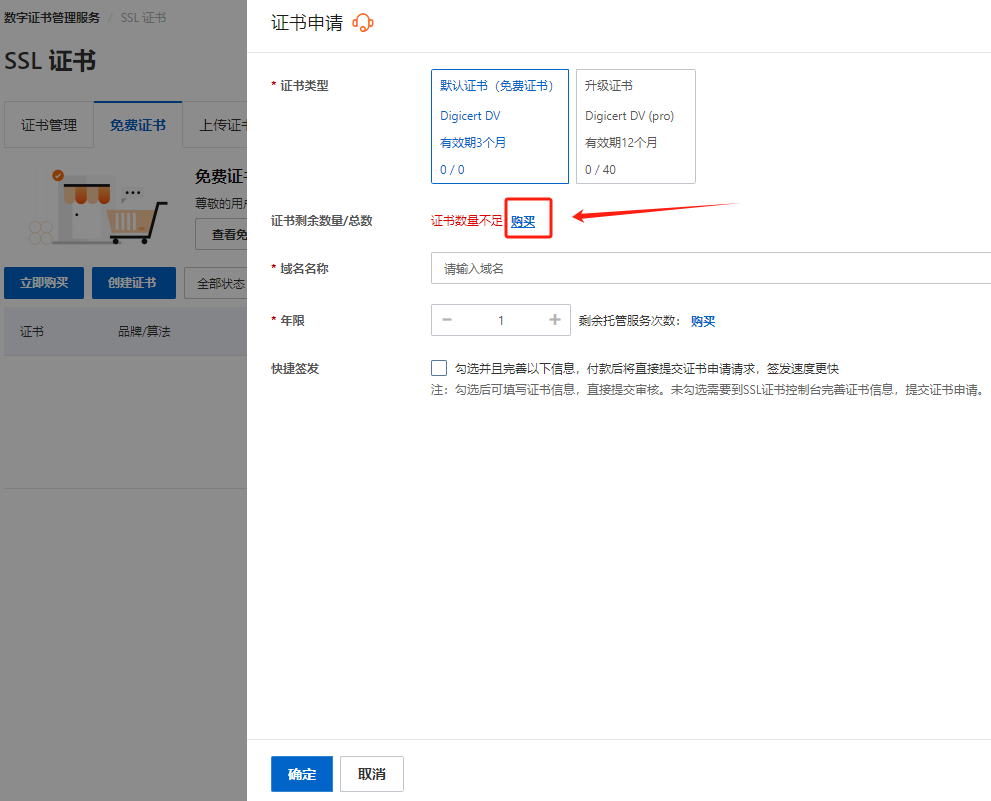Enable the 快捷签发 checkbox
This screenshot has height=801, width=991.
coord(439,368)
